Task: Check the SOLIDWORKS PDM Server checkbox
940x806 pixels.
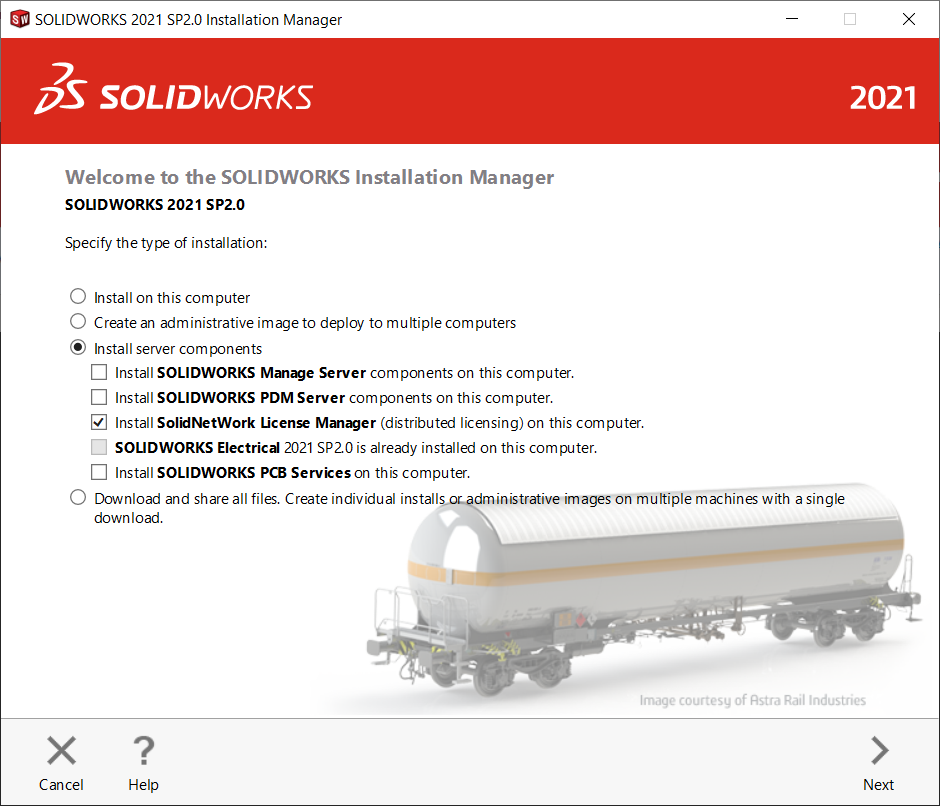Action: pos(99,396)
